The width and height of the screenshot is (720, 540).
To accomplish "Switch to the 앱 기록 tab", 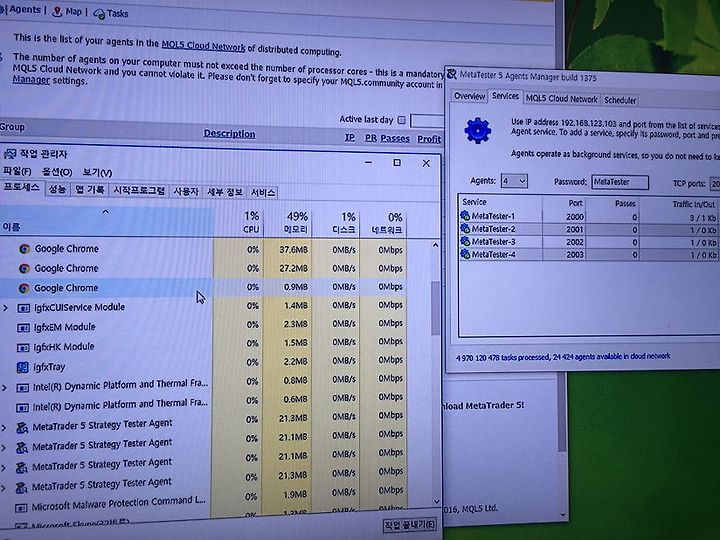I will tap(90, 190).
